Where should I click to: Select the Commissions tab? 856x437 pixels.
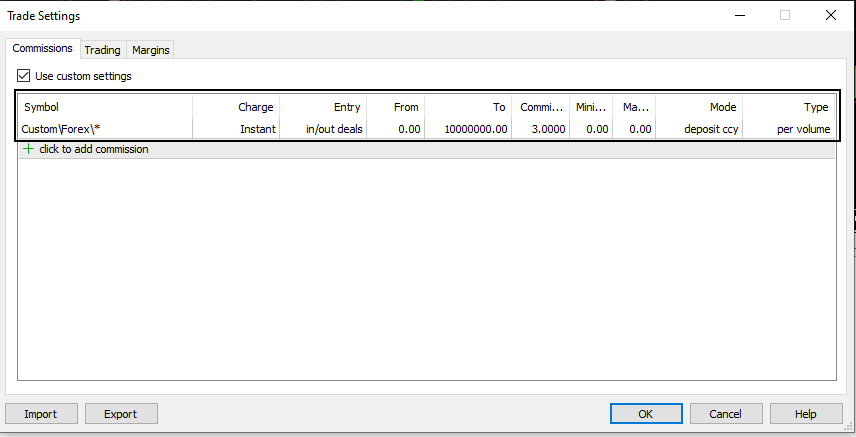point(43,49)
